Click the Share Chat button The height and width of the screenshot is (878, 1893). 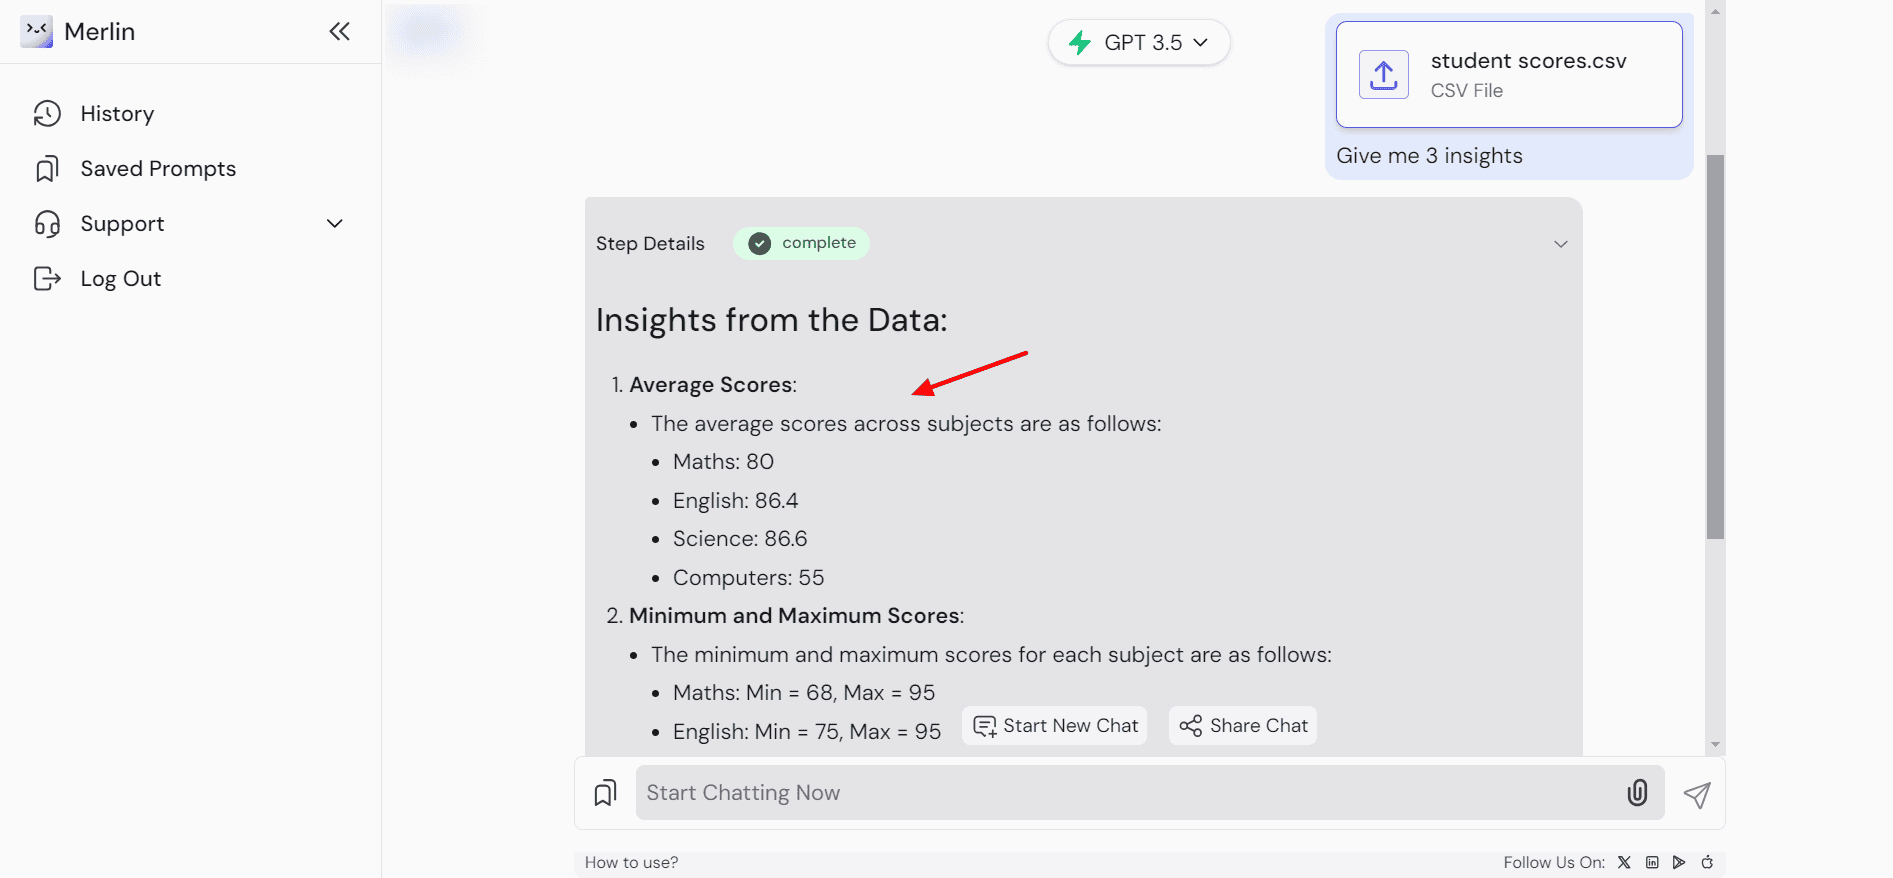coord(1243,726)
